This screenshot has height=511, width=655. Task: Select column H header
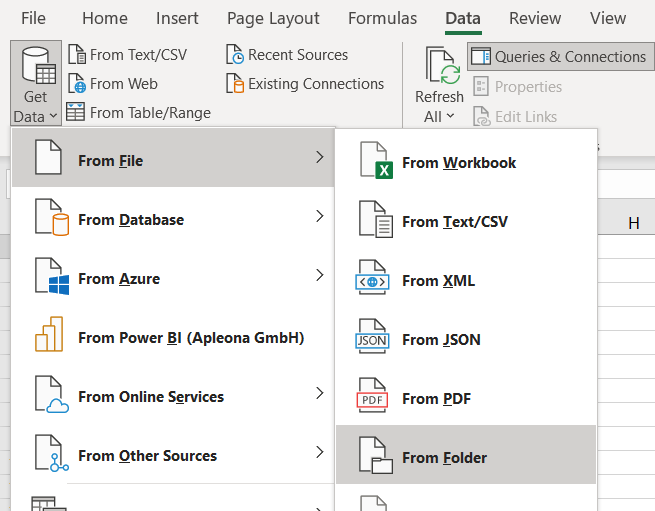point(633,223)
